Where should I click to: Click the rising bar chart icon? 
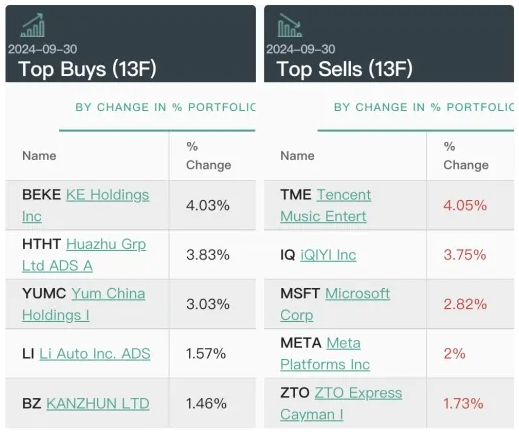coord(32,25)
